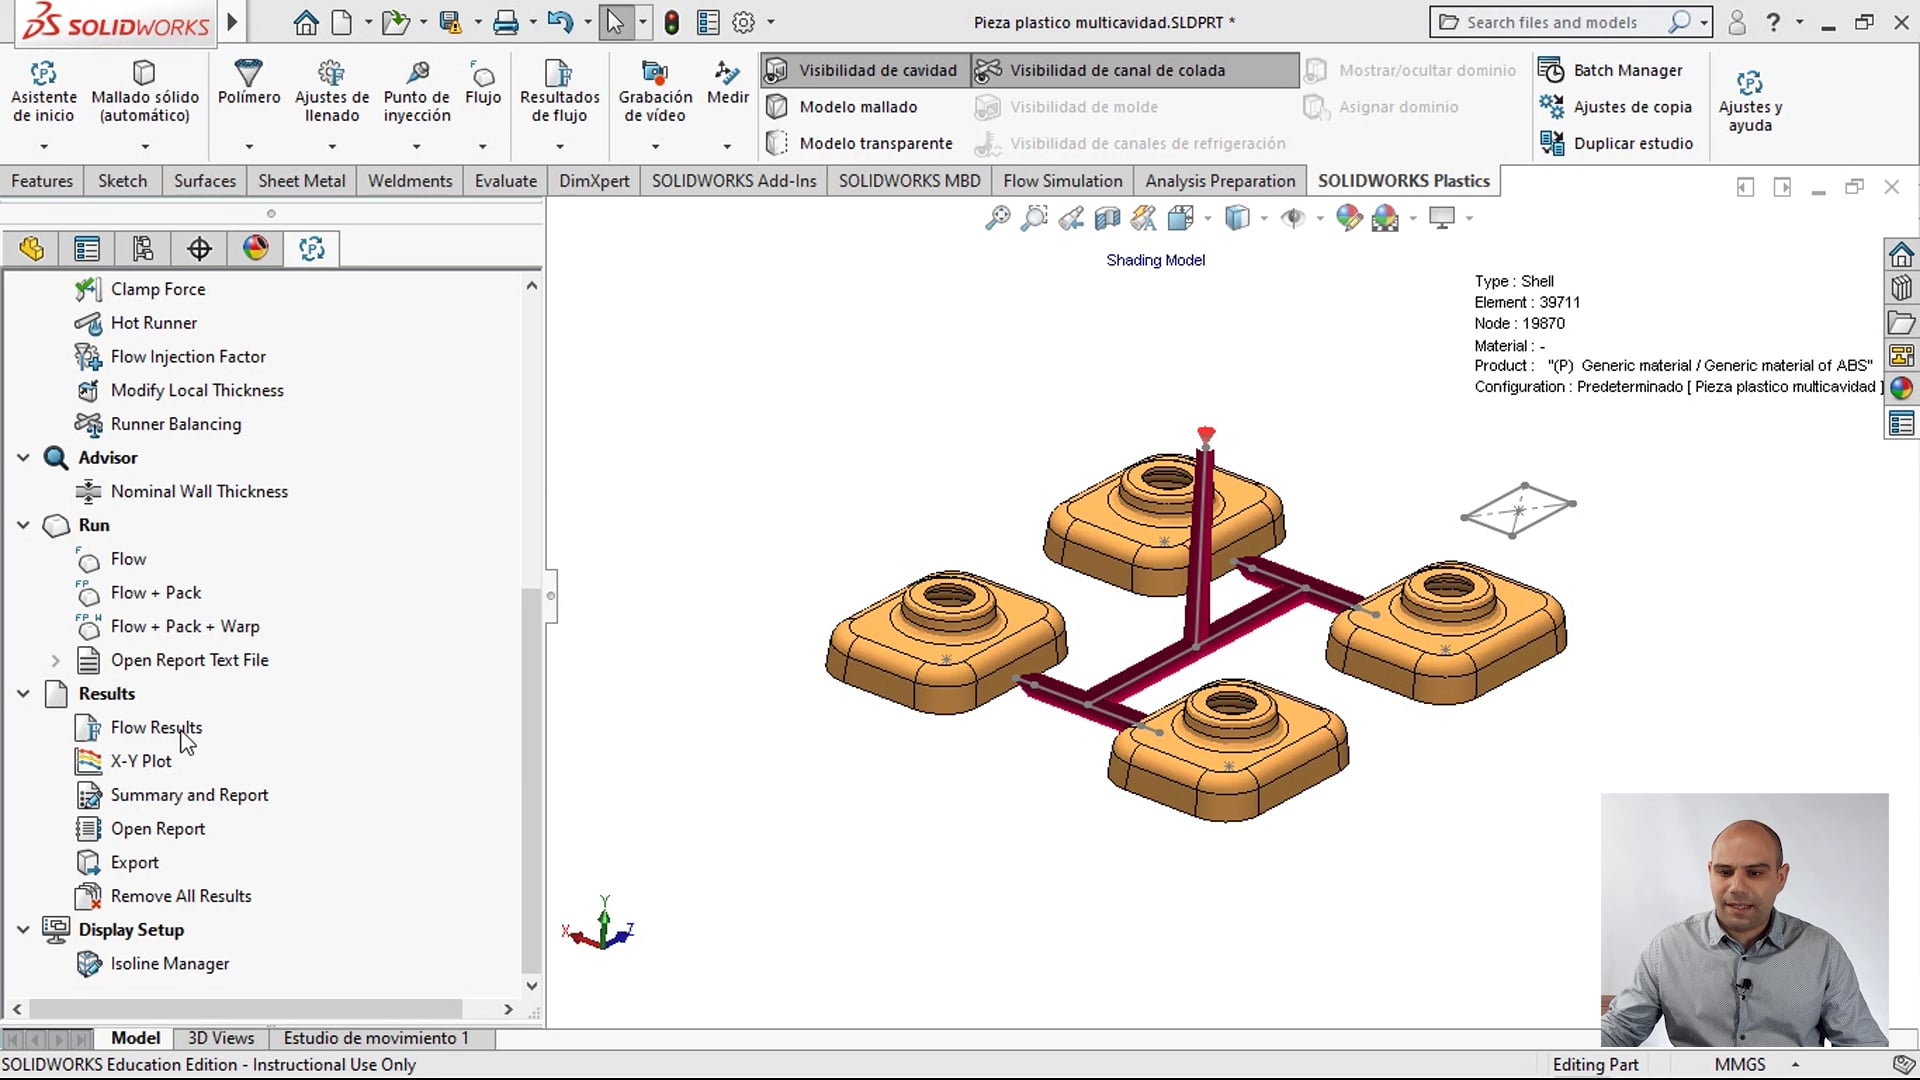Expand Open Report Text File node

coord(55,660)
